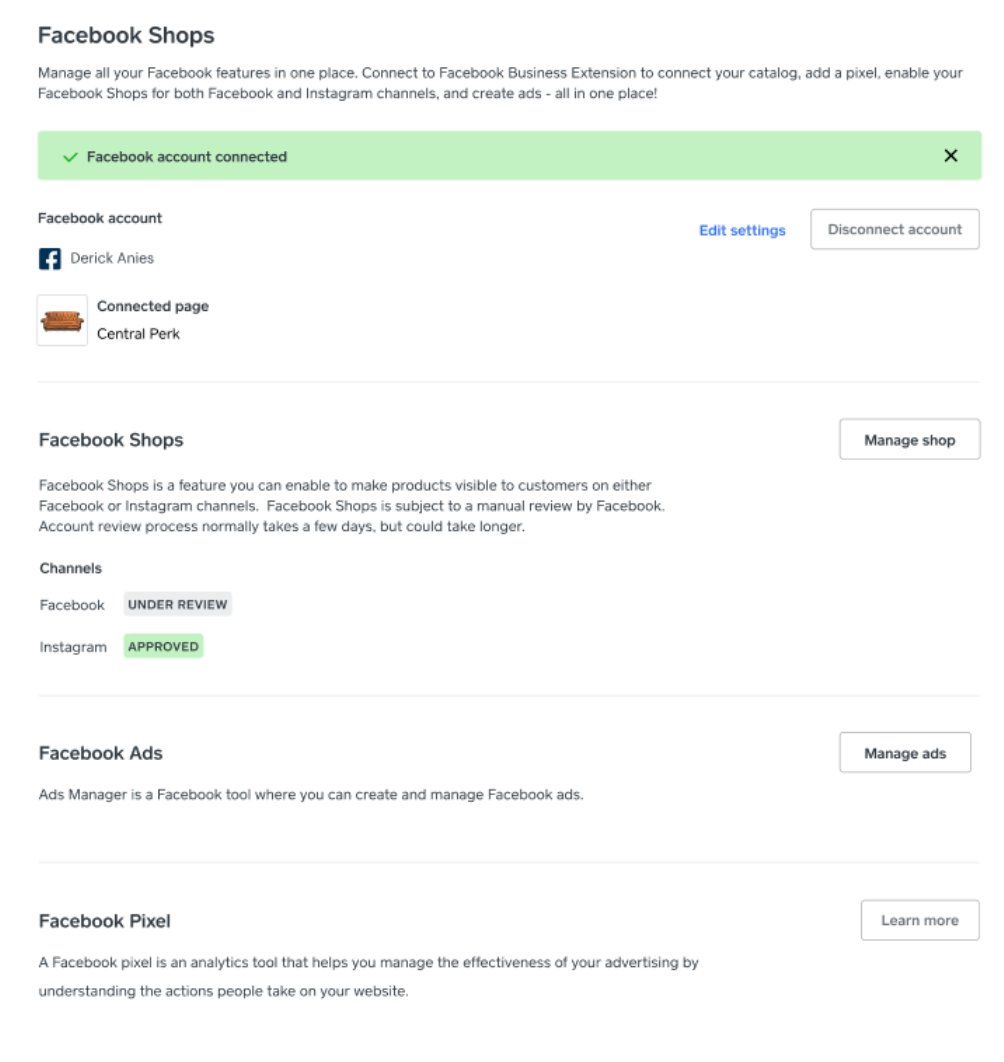Click the Facebook Pixel section heading

click(103, 920)
